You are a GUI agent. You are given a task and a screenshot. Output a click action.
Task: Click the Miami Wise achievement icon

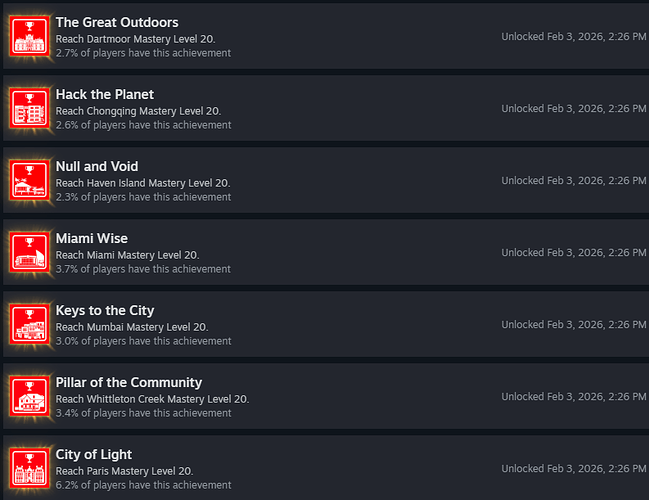[29, 252]
